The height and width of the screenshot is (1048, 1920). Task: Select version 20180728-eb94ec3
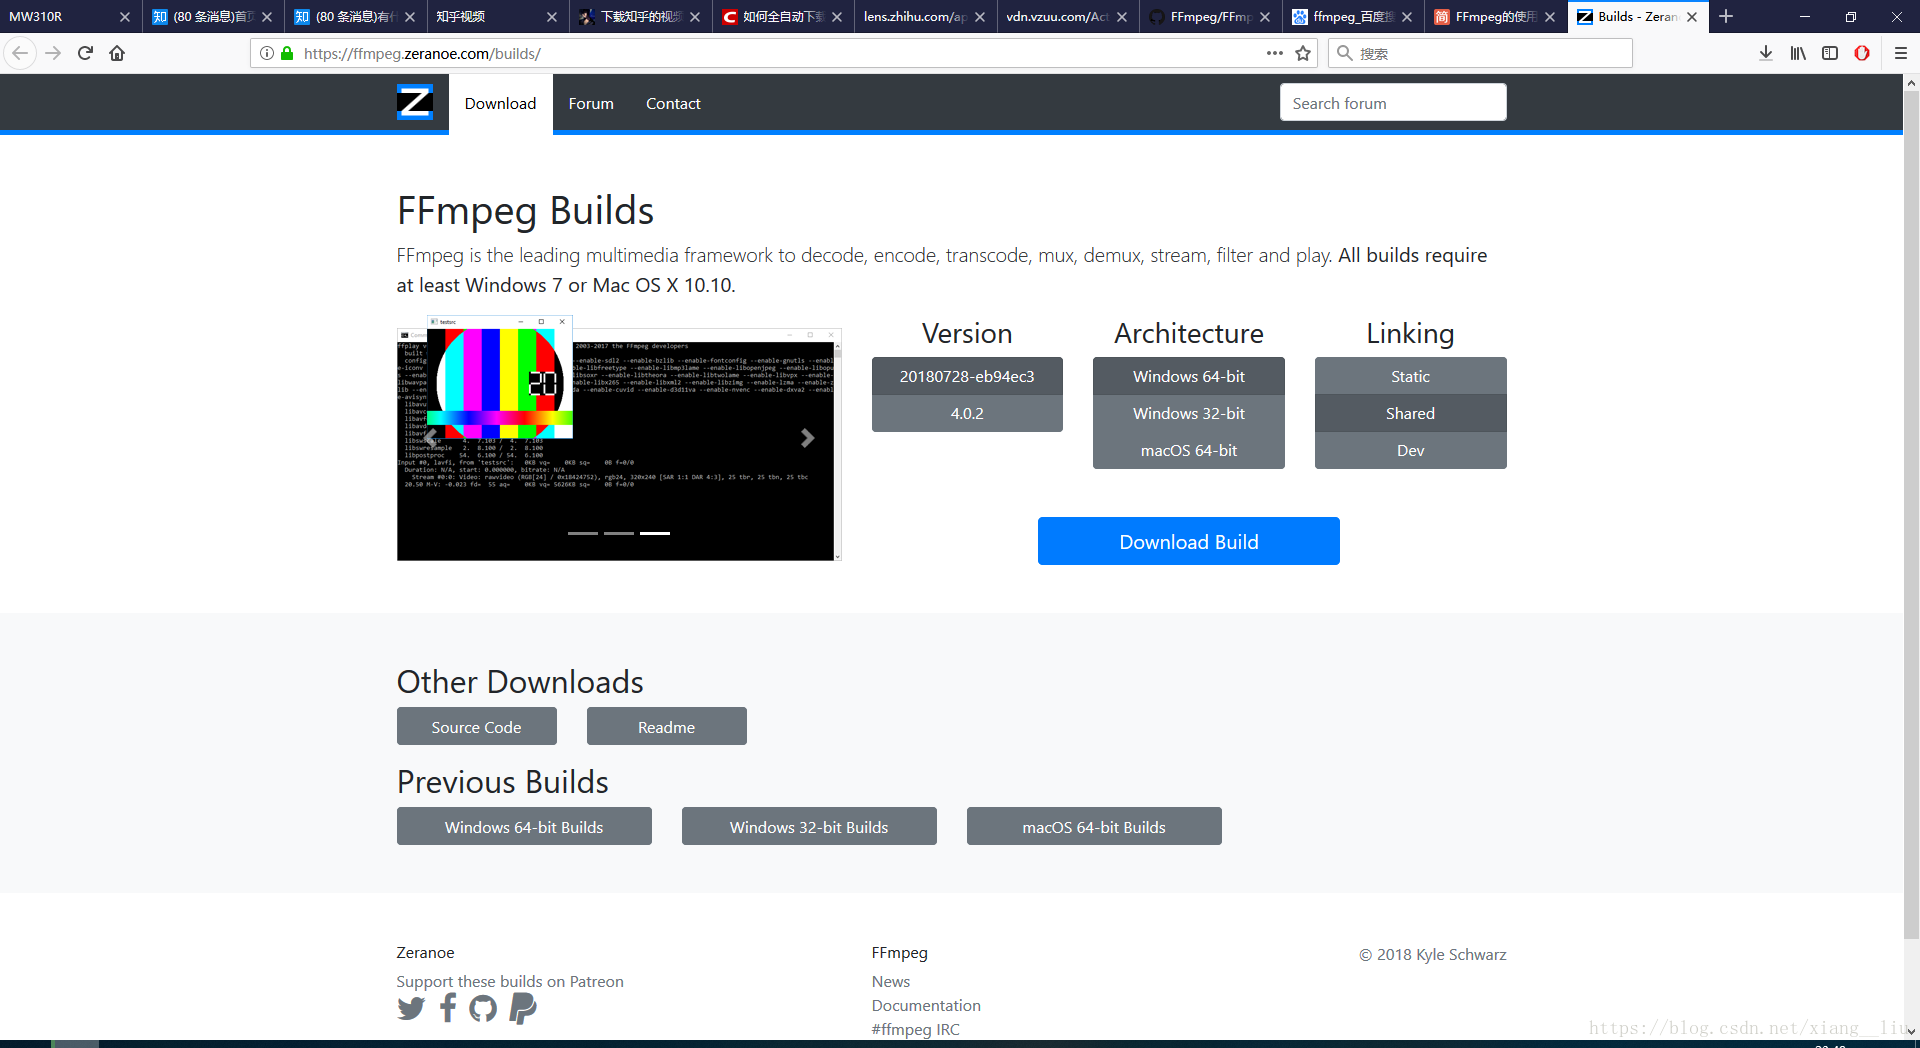(x=967, y=376)
